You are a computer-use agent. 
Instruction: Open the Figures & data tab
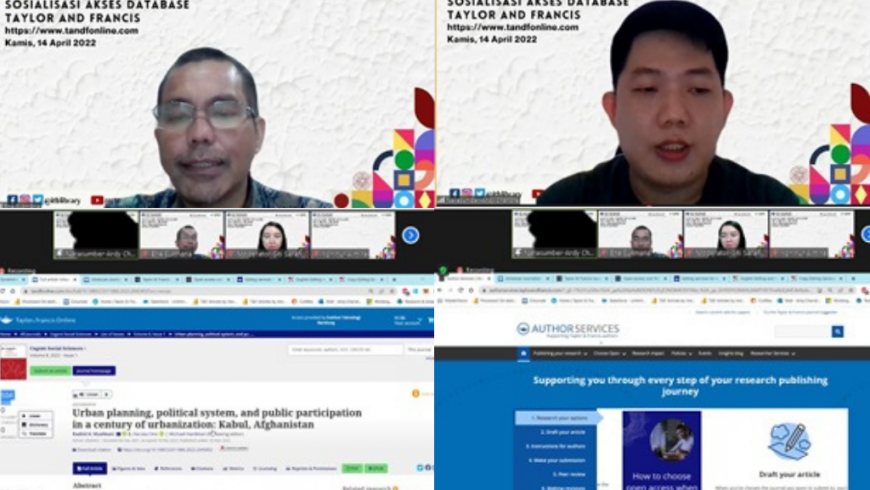(129, 468)
